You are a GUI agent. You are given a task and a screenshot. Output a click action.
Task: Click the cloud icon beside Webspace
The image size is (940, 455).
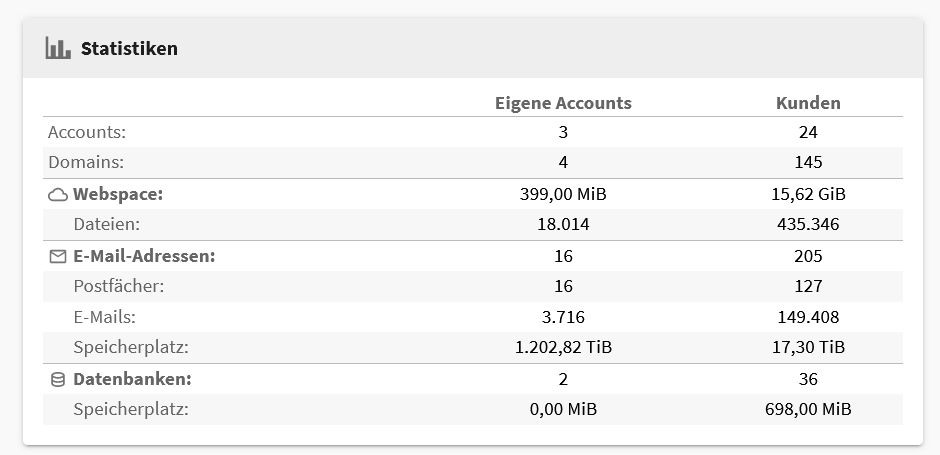coord(58,195)
